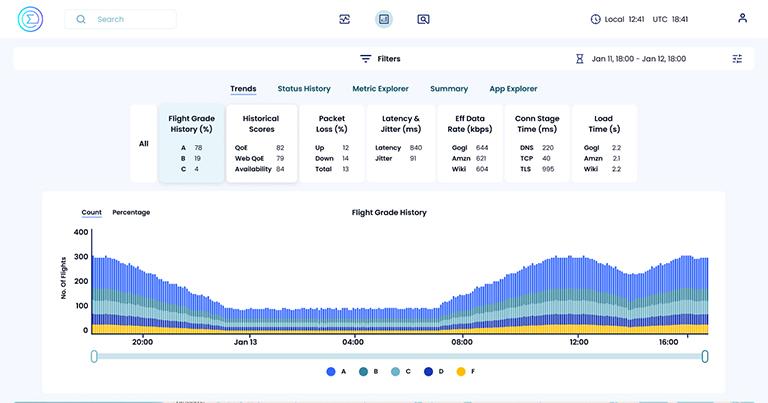The height and width of the screenshot is (403, 768).
Task: Open the user profile icon
Action: coord(742,18)
